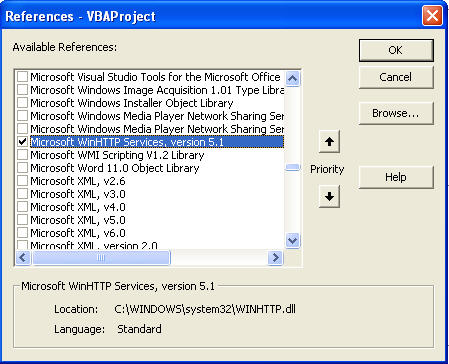
Task: Select the Microsoft Windows Installer Object Library row
Action: tap(132, 103)
